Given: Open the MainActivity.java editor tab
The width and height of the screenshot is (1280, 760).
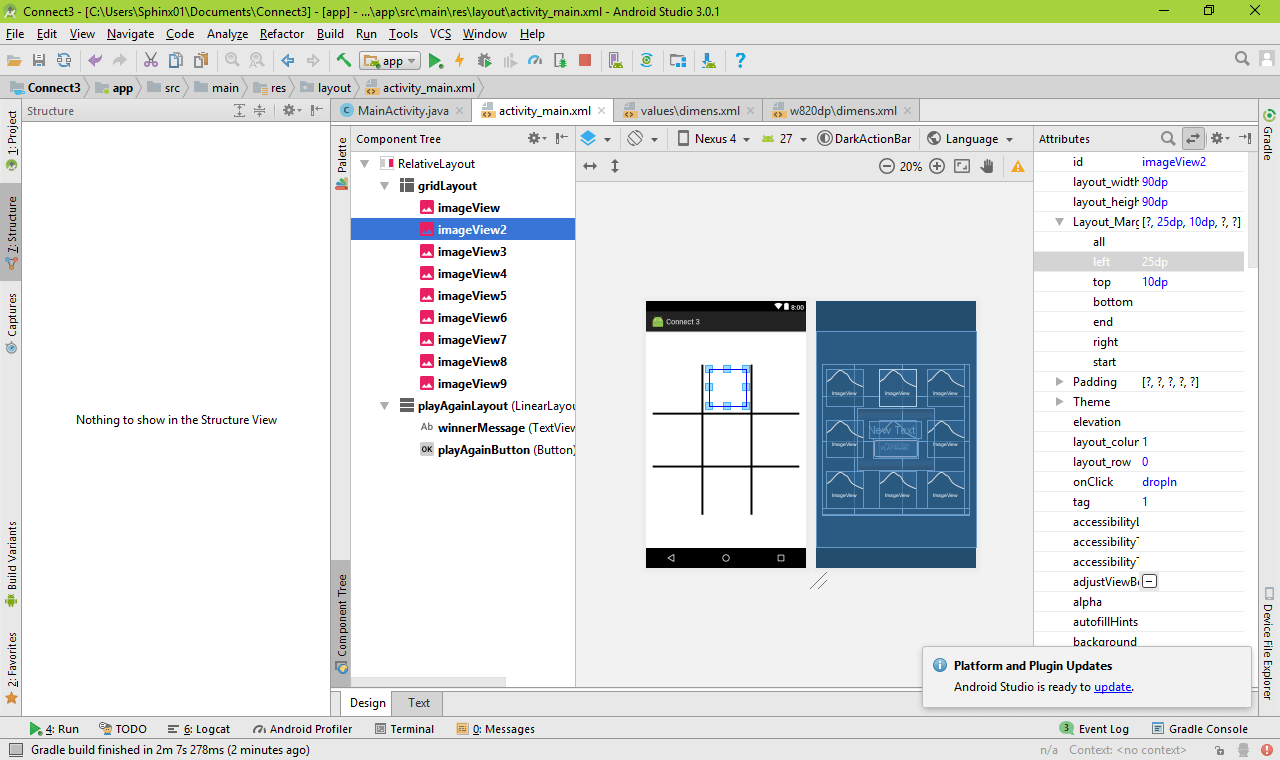Looking at the screenshot, I should 400,110.
